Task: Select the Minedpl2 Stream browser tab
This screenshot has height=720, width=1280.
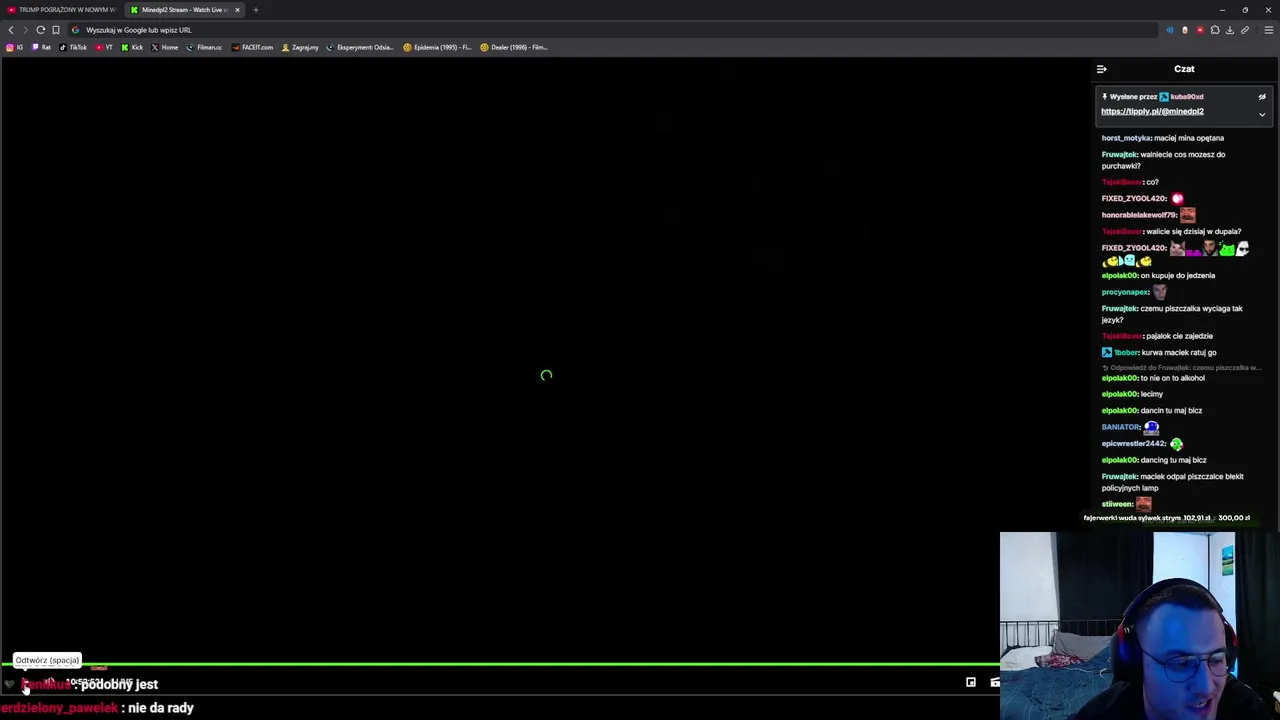Action: tap(184, 10)
